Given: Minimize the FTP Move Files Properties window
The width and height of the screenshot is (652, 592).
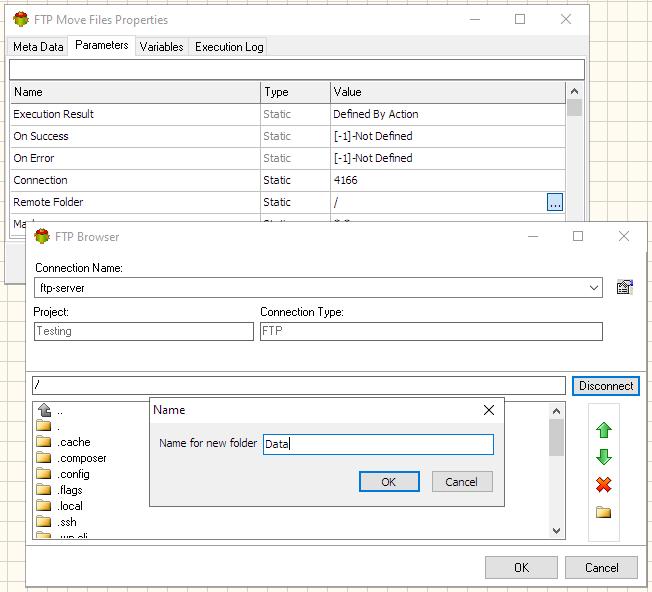Looking at the screenshot, I should (x=475, y=19).
